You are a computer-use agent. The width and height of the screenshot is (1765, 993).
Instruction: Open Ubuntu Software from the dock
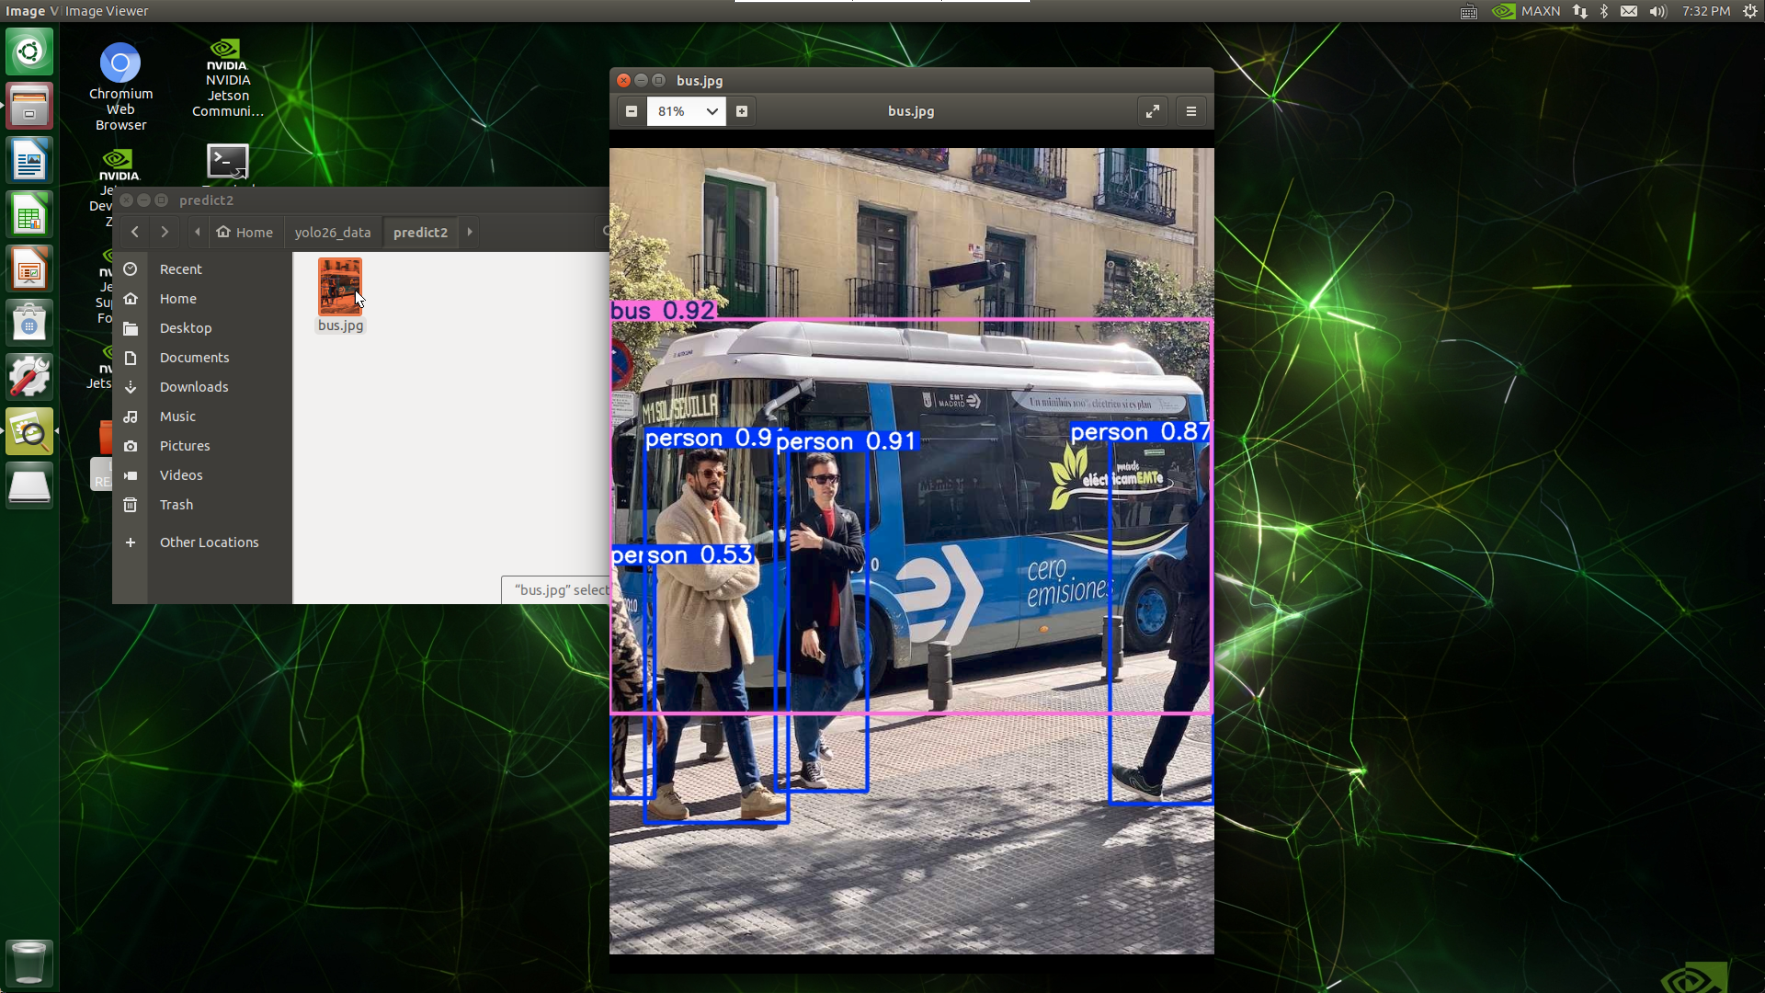click(x=29, y=324)
